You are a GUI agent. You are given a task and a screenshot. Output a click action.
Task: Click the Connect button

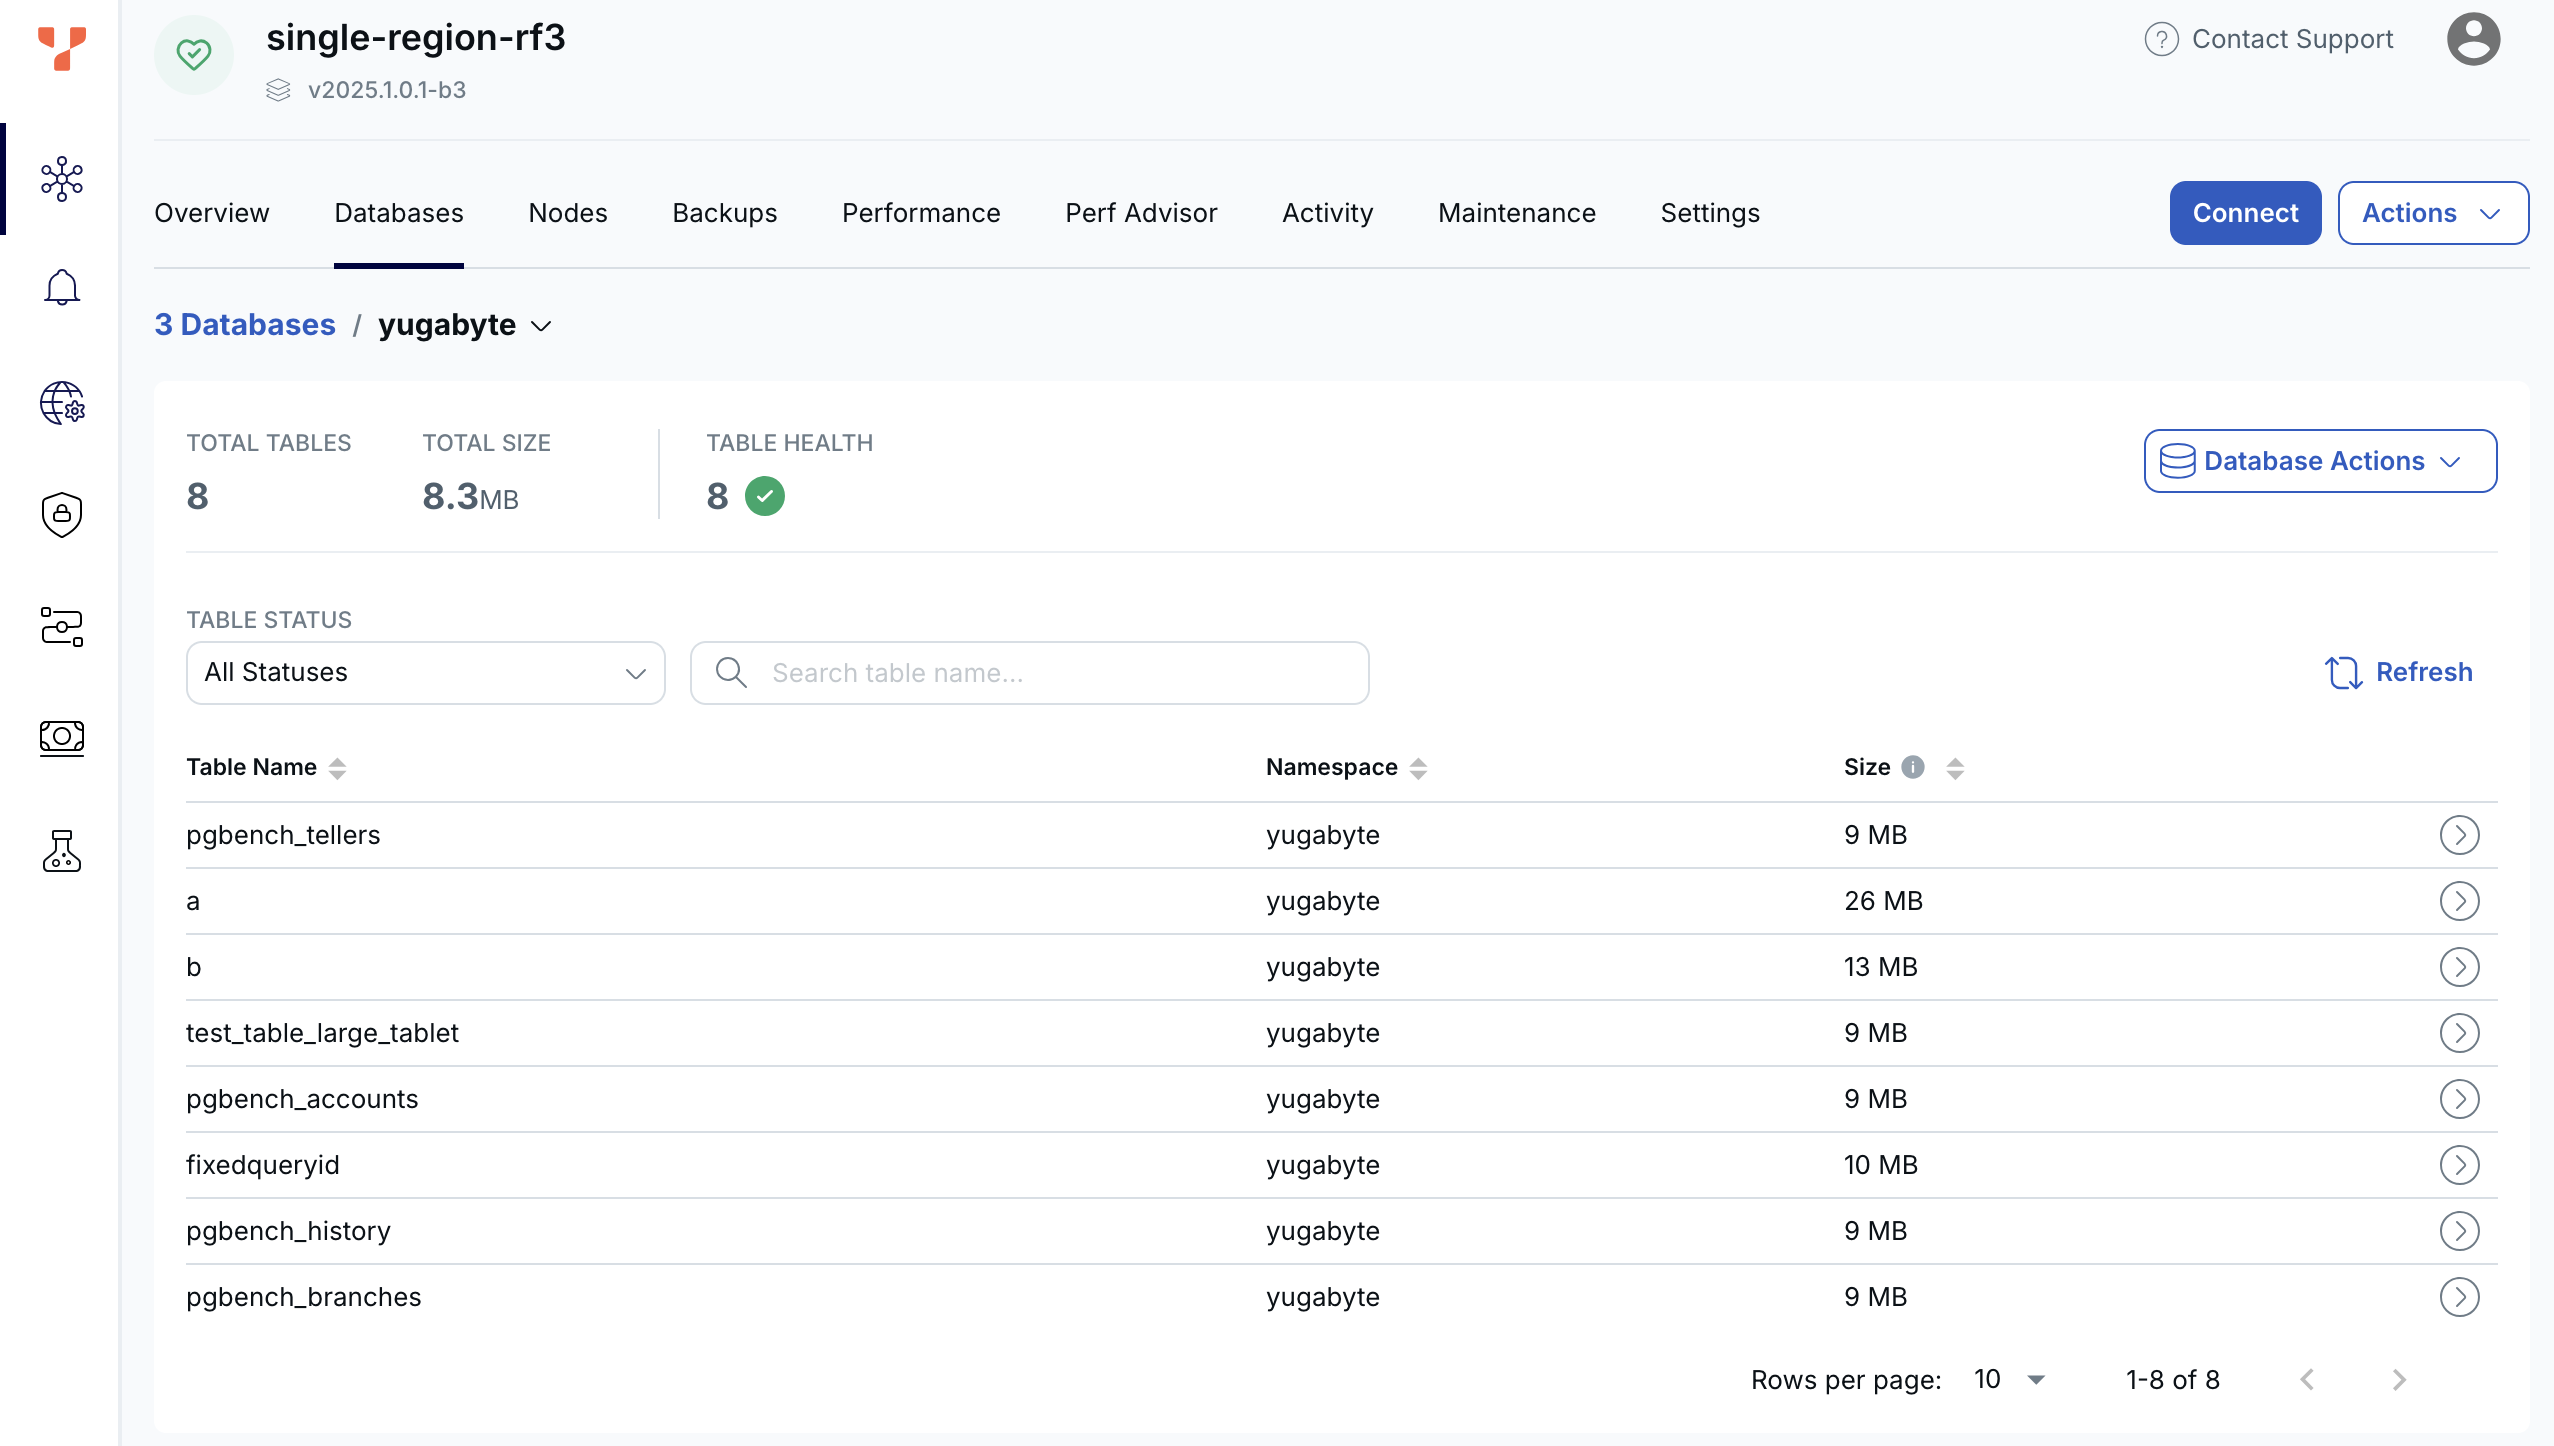(2244, 212)
